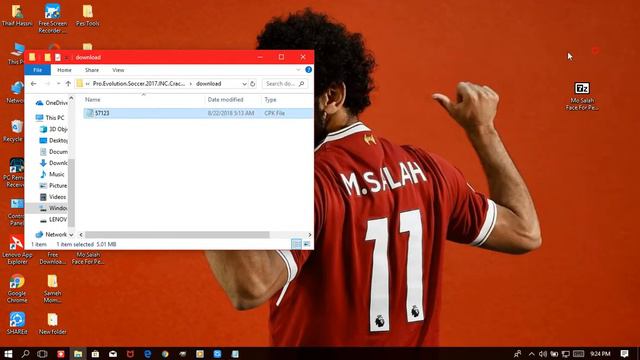The height and width of the screenshot is (360, 640).
Task: Open the View ribbon tab
Action: pyautogui.click(x=118, y=70)
